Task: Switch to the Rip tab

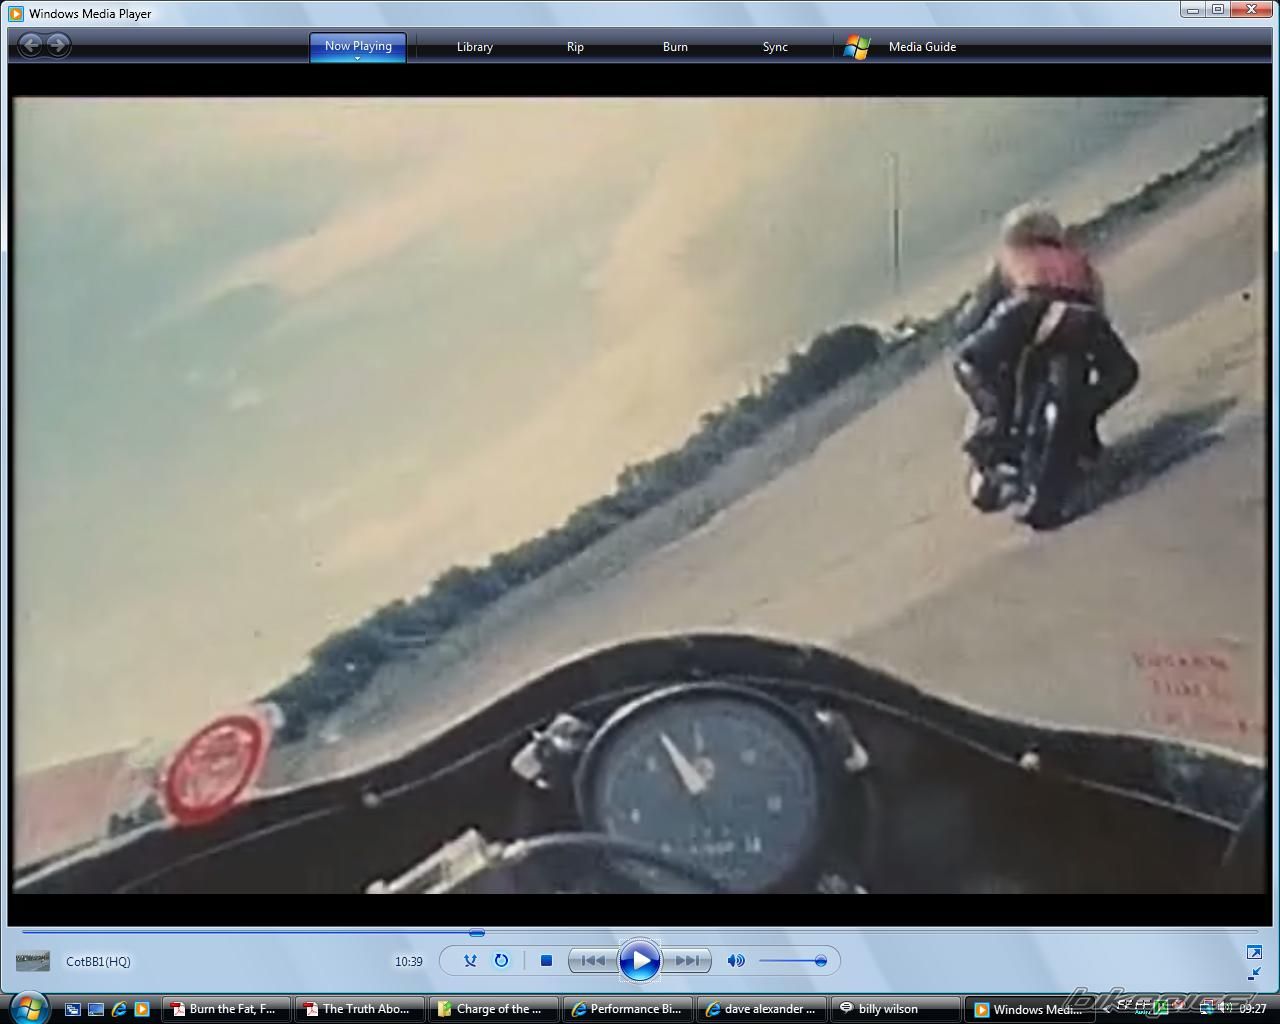Action: point(575,47)
